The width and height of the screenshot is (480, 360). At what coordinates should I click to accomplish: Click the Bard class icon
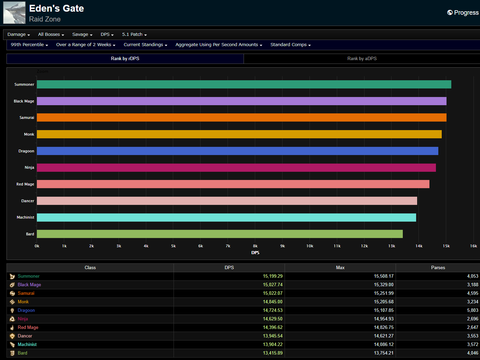[x=12, y=353]
